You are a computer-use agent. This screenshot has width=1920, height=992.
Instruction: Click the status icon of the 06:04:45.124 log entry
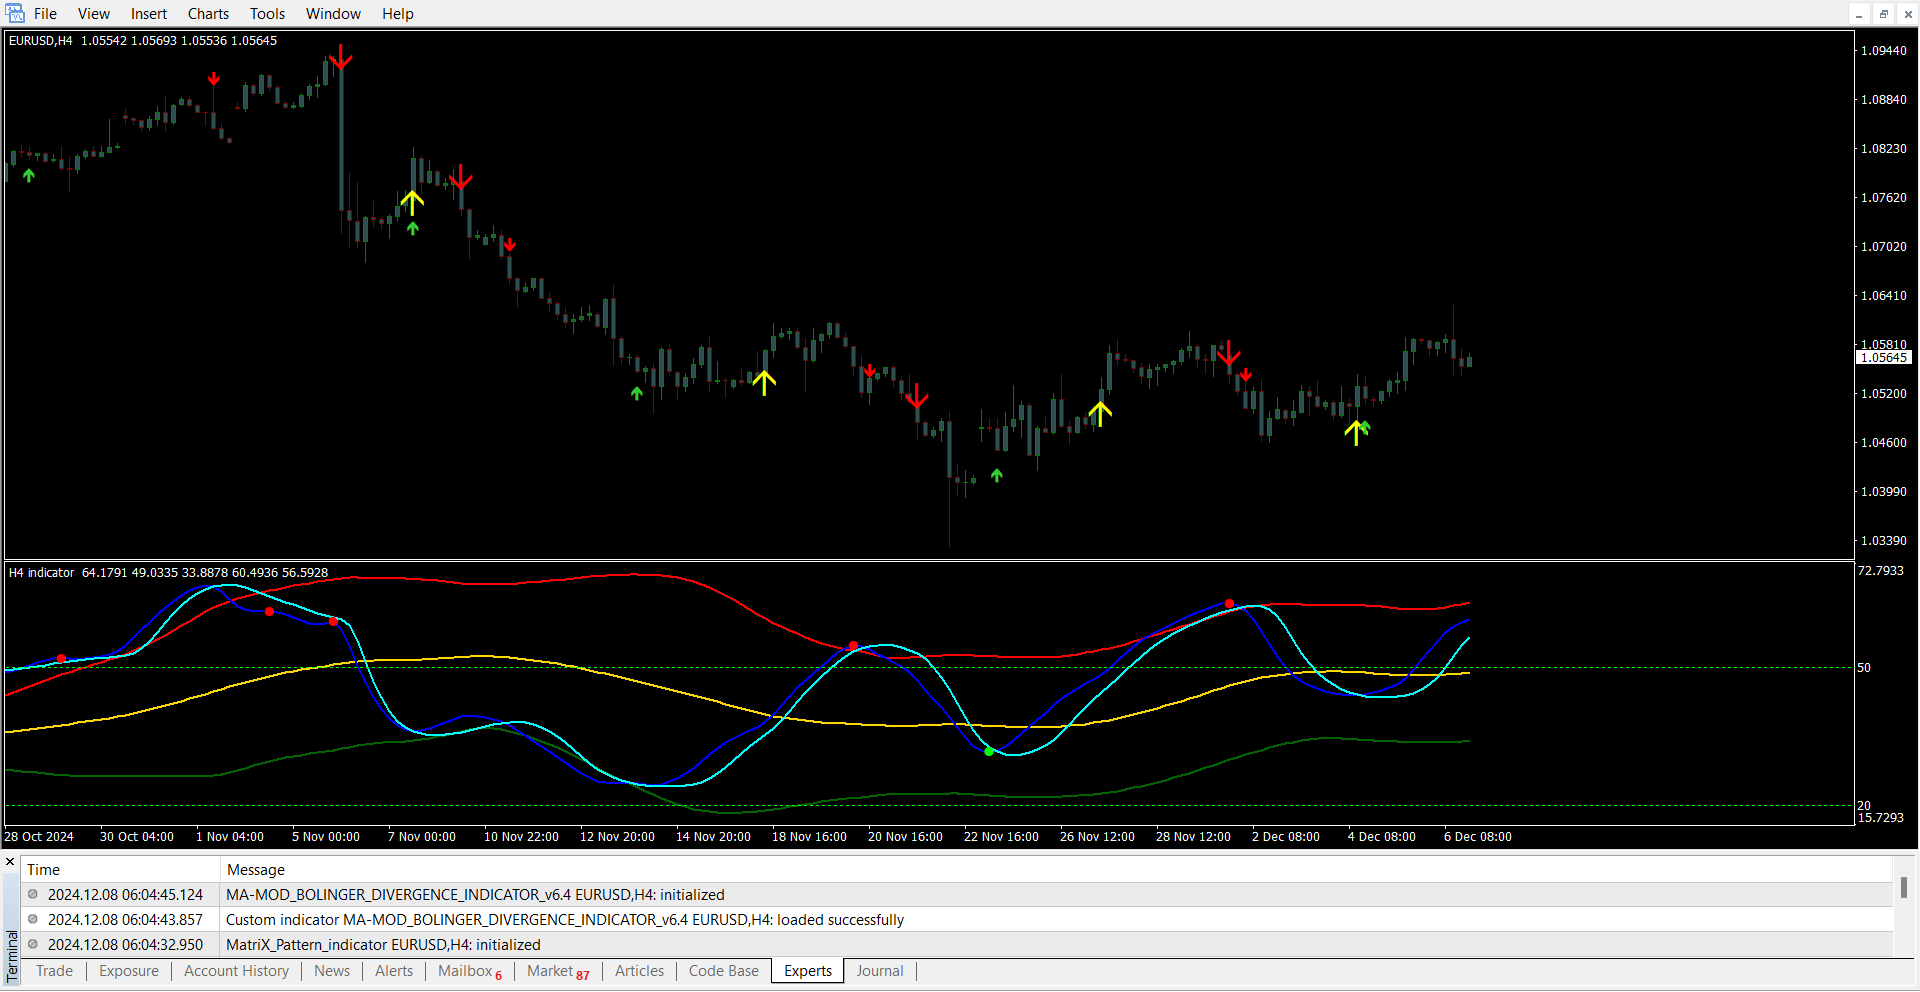[x=33, y=895]
